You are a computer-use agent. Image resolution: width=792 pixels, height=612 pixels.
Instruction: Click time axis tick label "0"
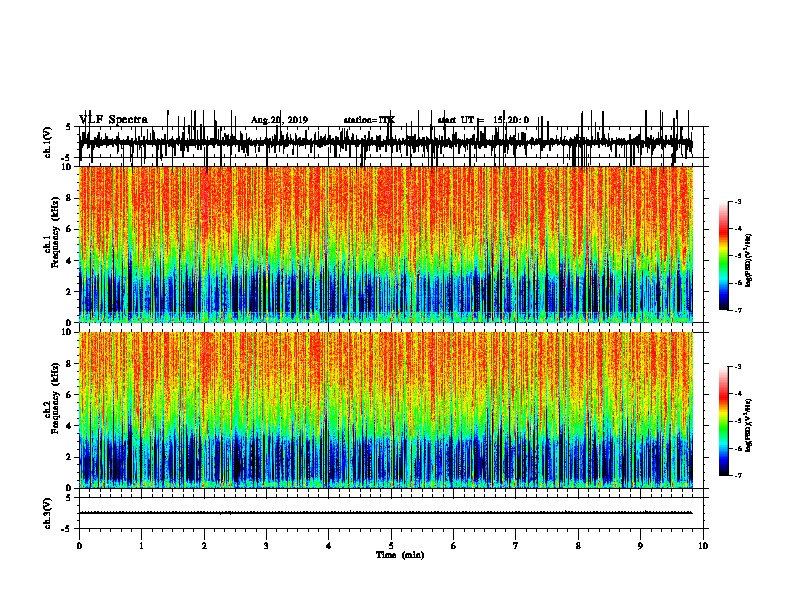(79, 546)
